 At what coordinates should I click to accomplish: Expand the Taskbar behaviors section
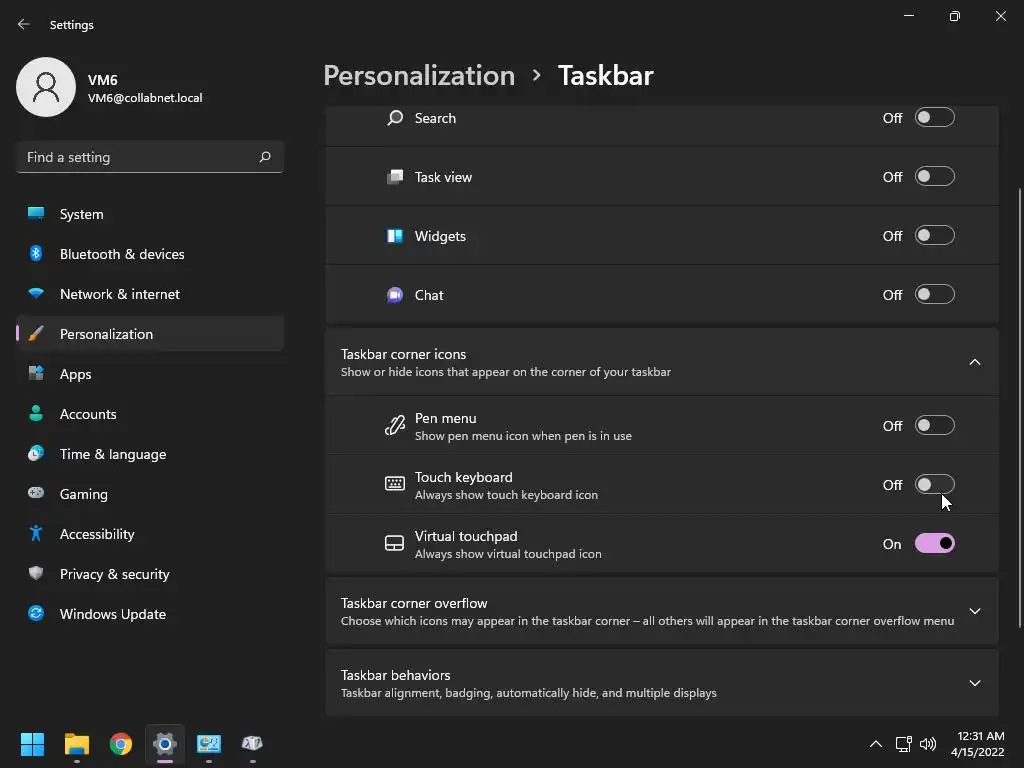click(974, 683)
